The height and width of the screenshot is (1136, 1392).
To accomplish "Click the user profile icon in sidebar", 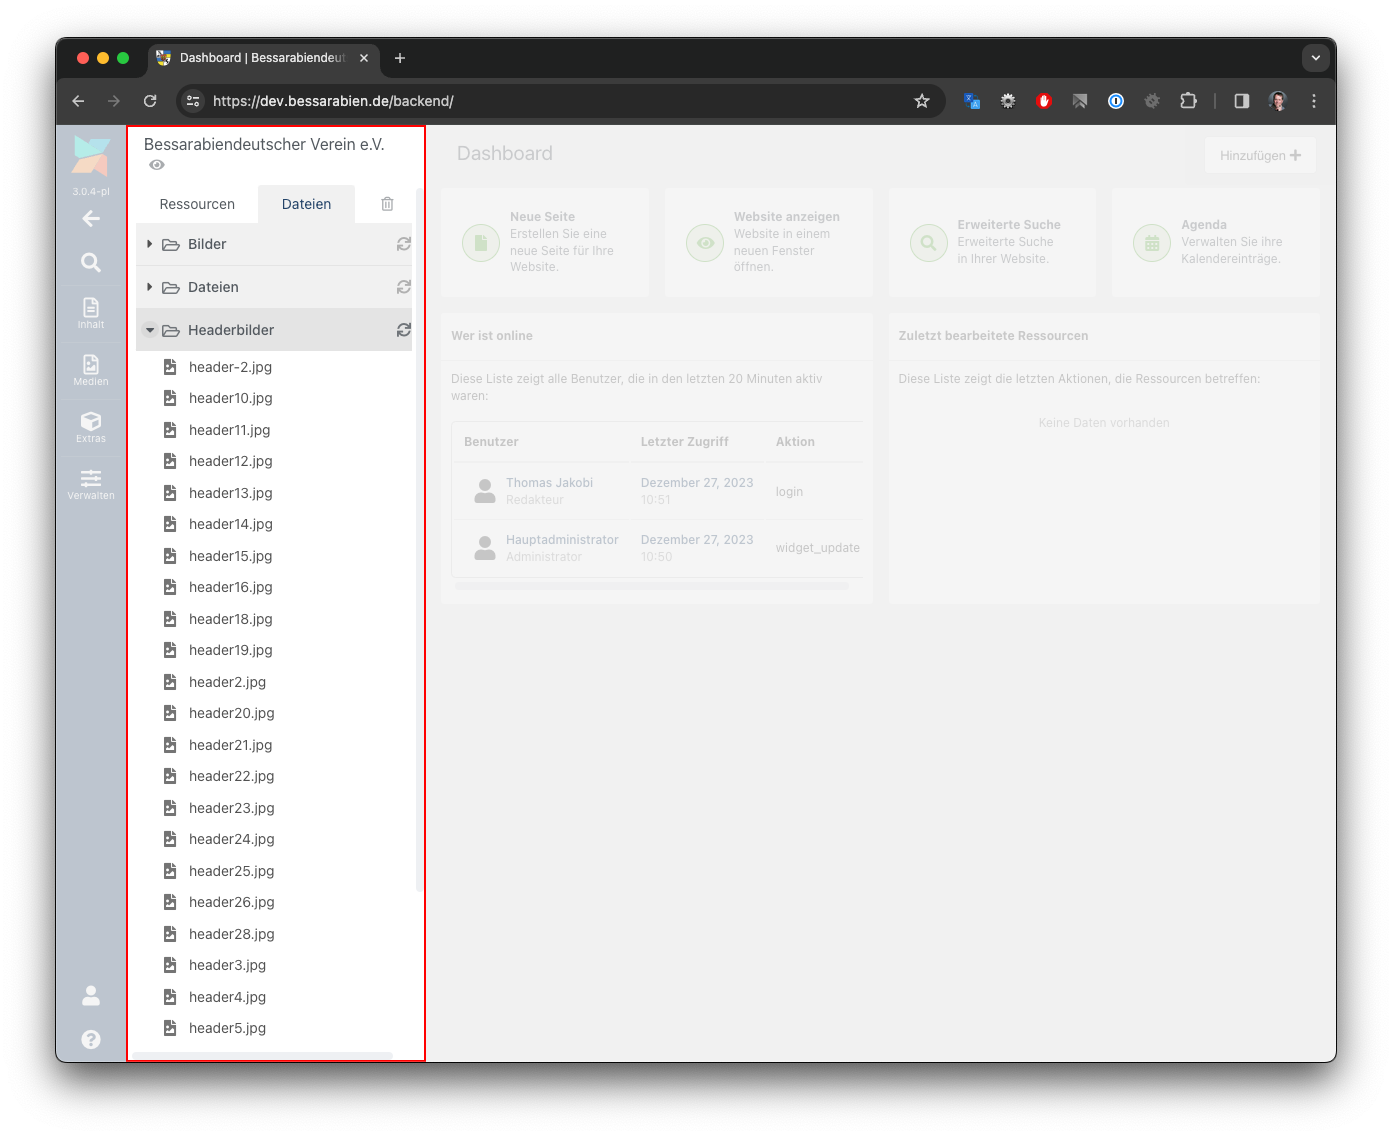I will [x=91, y=995].
